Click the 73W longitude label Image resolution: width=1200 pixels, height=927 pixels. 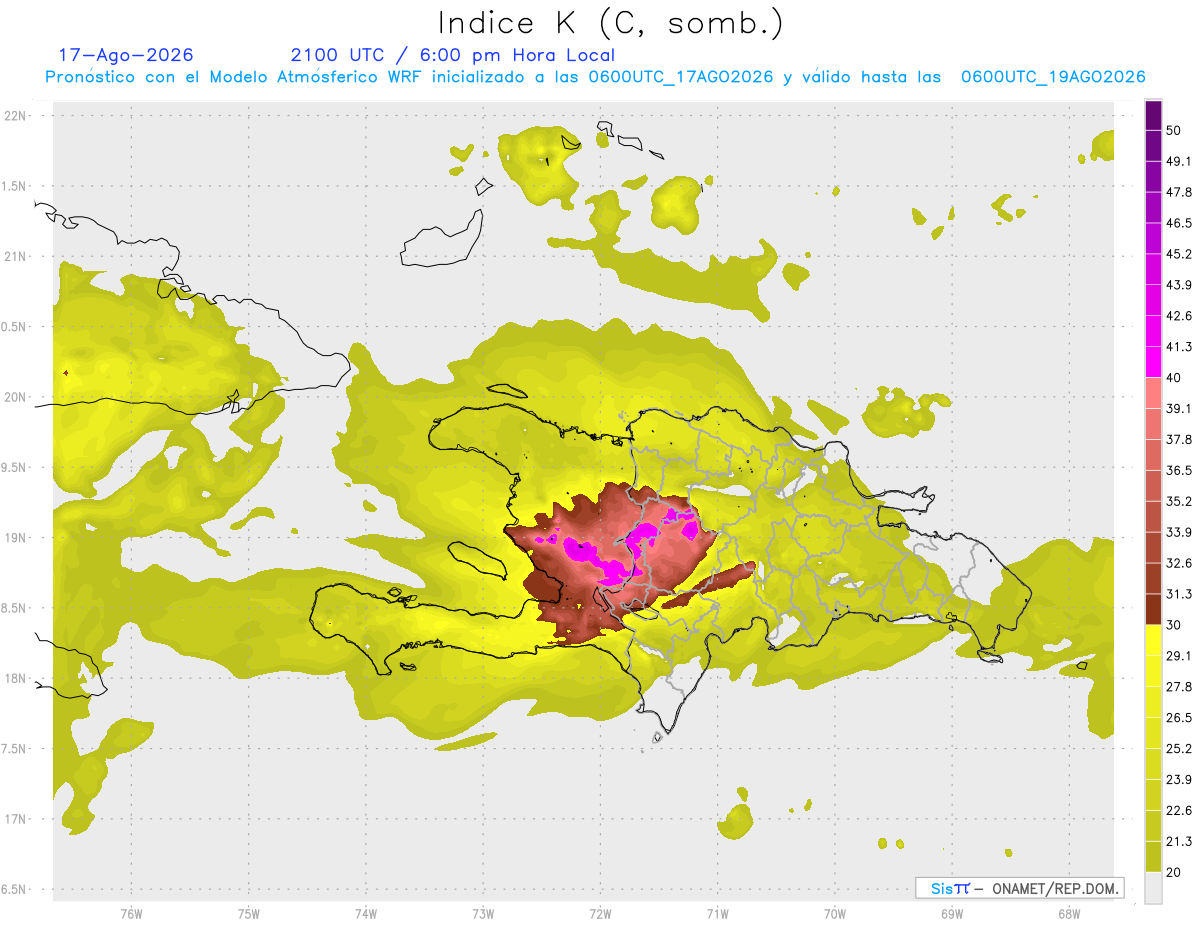483,913
